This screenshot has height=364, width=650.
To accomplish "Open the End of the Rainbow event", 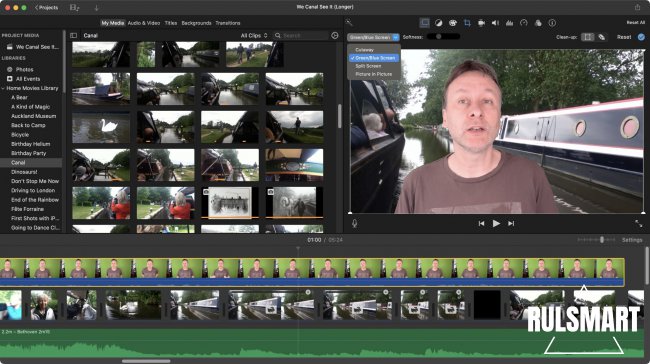I will tap(35, 200).
